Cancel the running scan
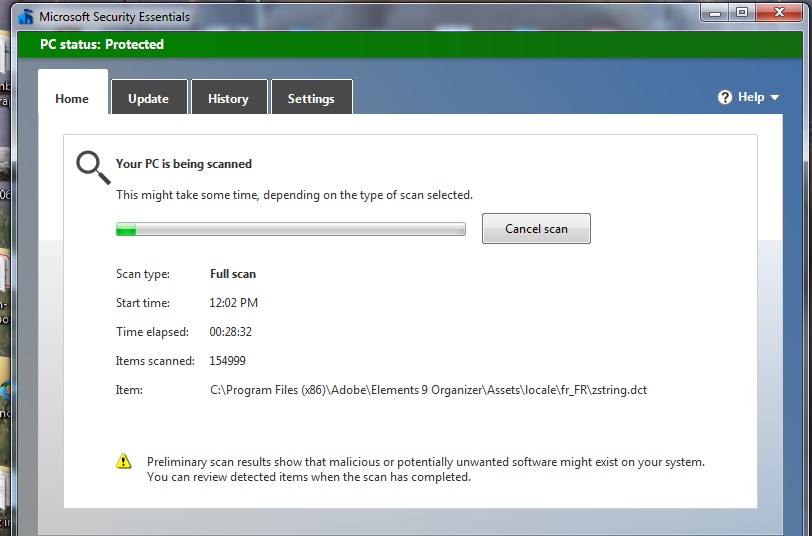This screenshot has width=812, height=536. pyautogui.click(x=536, y=228)
